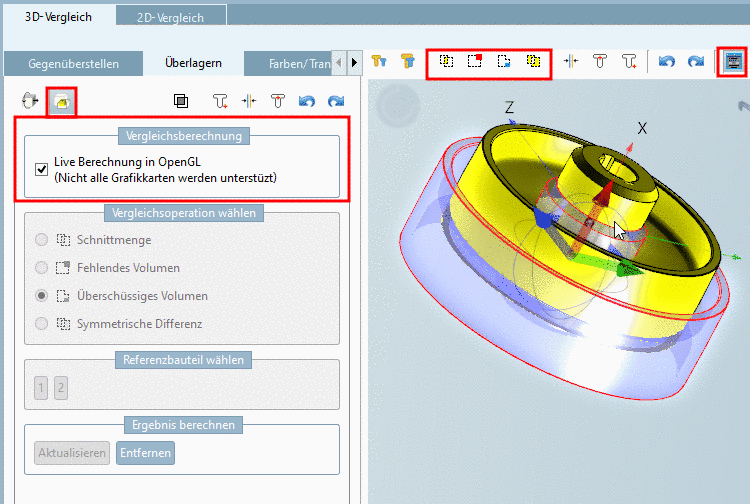Viewport: 750px width, 504px height.
Task: Select Symmetrische Differenz icon in viewer toolbar
Action: pos(533,61)
